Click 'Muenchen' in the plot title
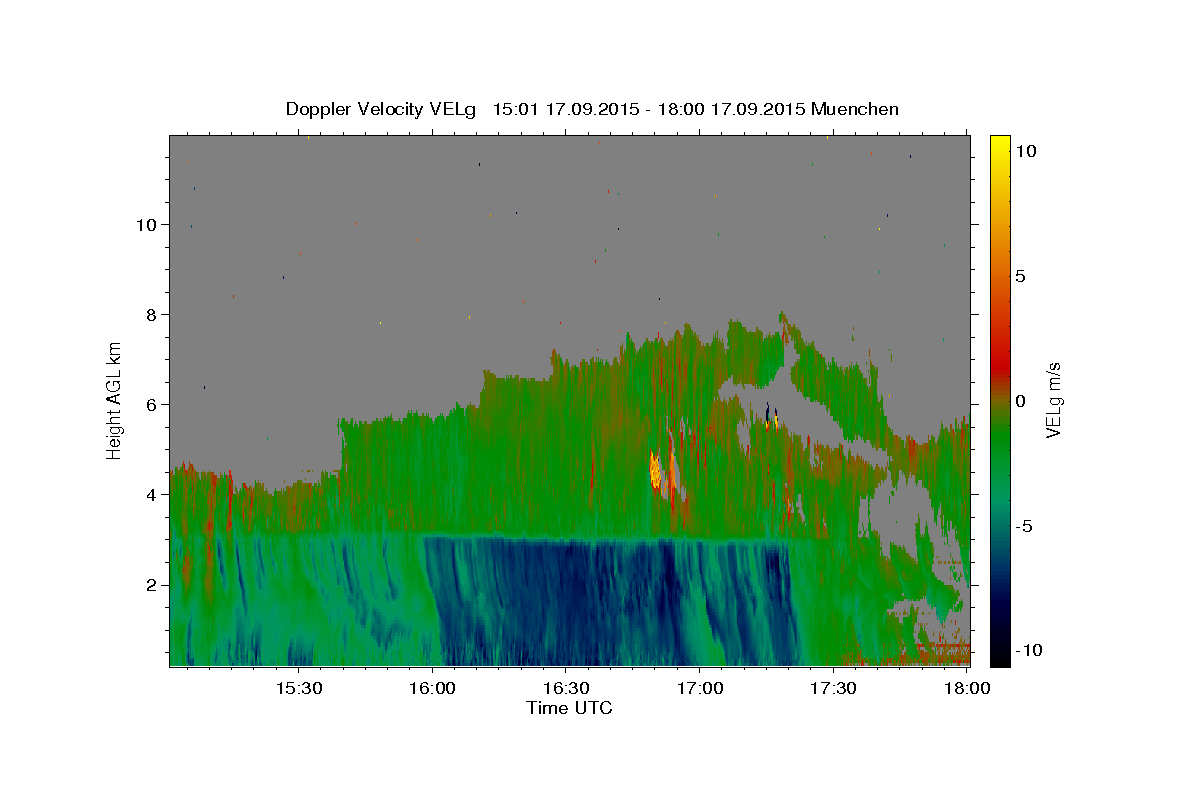1200x800 pixels. coord(855,109)
